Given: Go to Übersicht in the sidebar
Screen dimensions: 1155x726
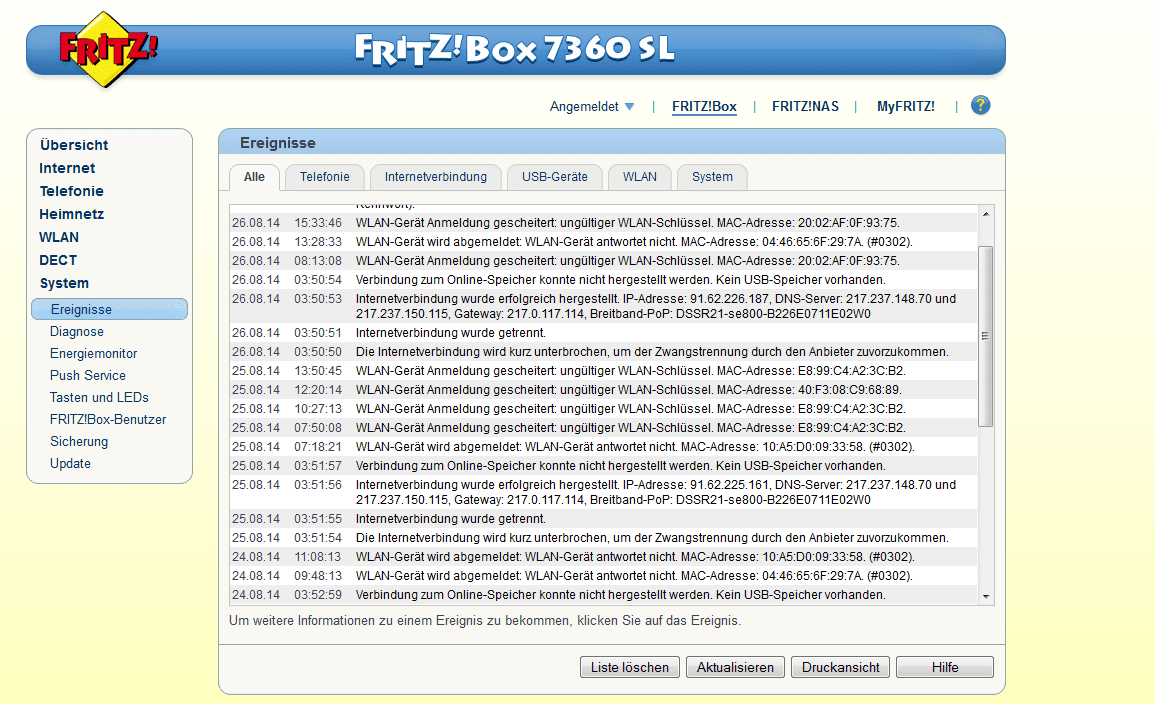Looking at the screenshot, I should coord(74,145).
